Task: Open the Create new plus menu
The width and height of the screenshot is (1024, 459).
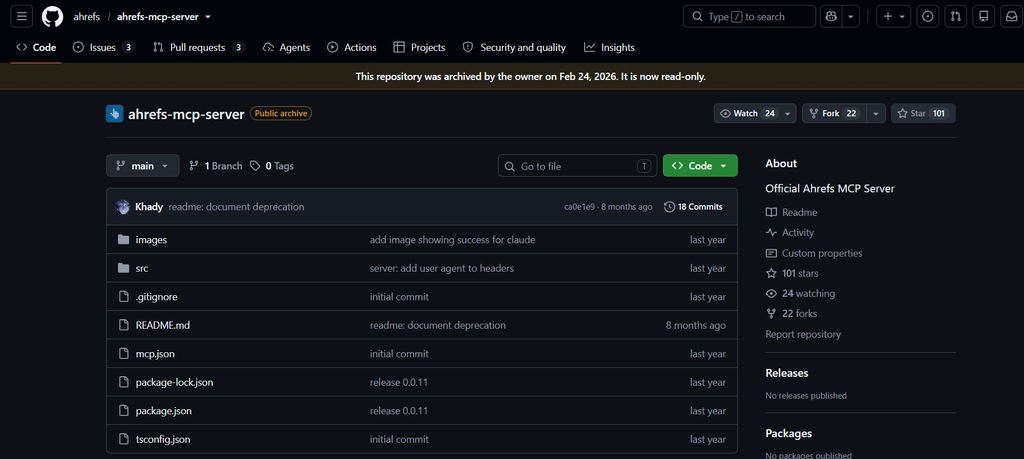Action: (894, 16)
